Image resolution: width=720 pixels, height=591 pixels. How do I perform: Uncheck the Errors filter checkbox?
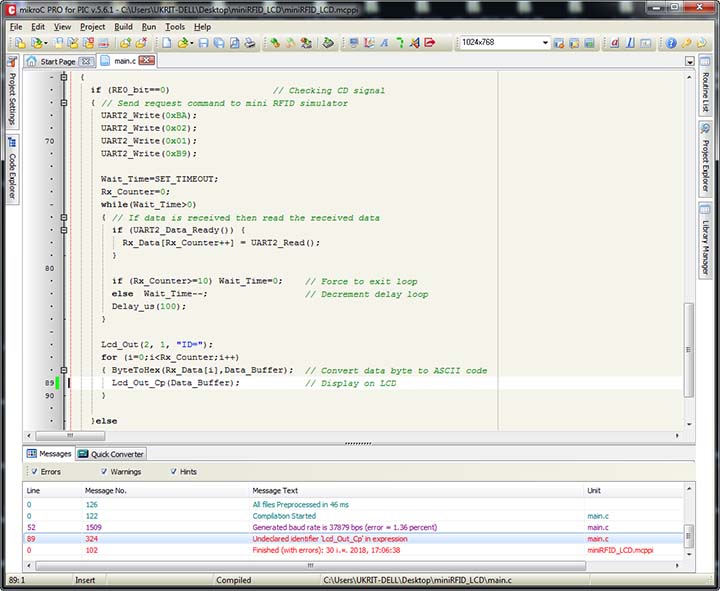(x=35, y=472)
